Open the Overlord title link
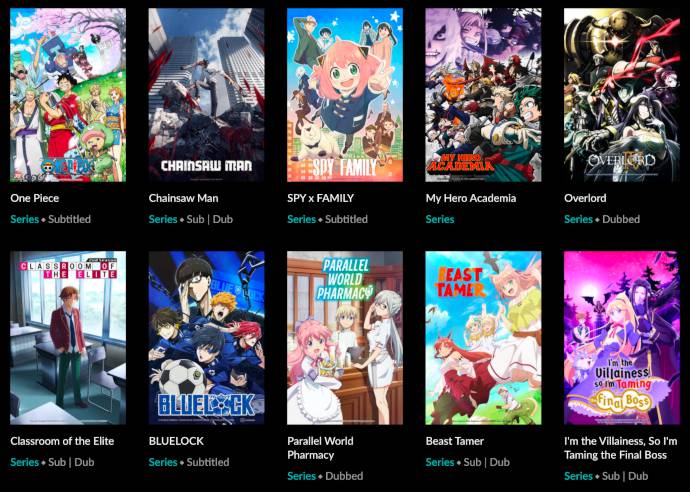Viewport: 690px width, 492px height. 585,198
